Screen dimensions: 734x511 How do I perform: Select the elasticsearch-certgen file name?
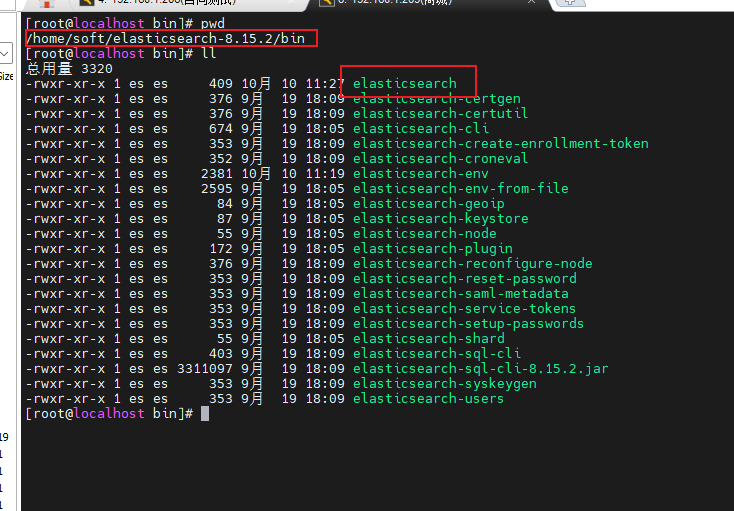[x=437, y=98]
